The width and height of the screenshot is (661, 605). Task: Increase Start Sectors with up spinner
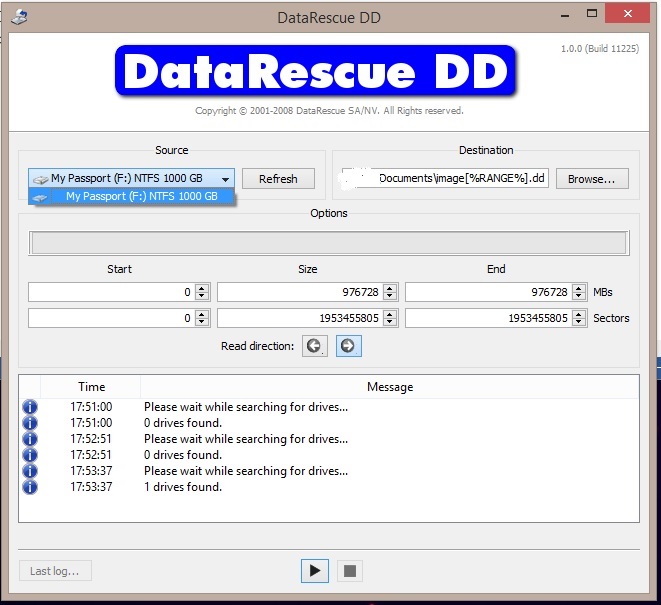[x=202, y=314]
